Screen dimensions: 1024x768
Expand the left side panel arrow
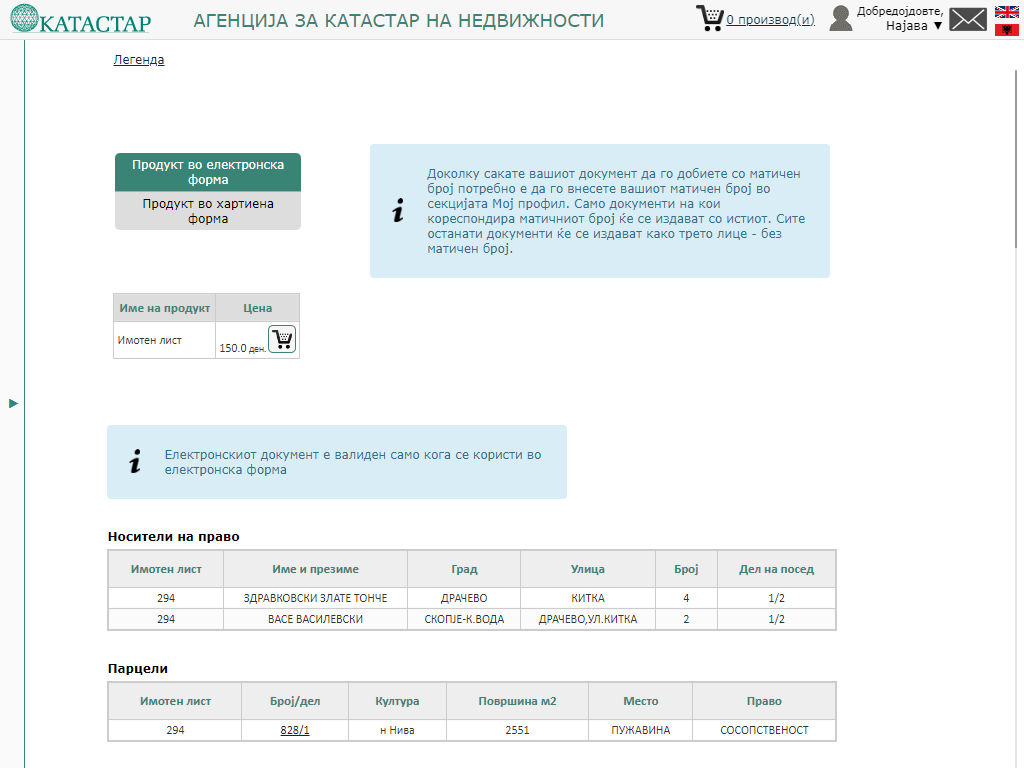[14, 403]
